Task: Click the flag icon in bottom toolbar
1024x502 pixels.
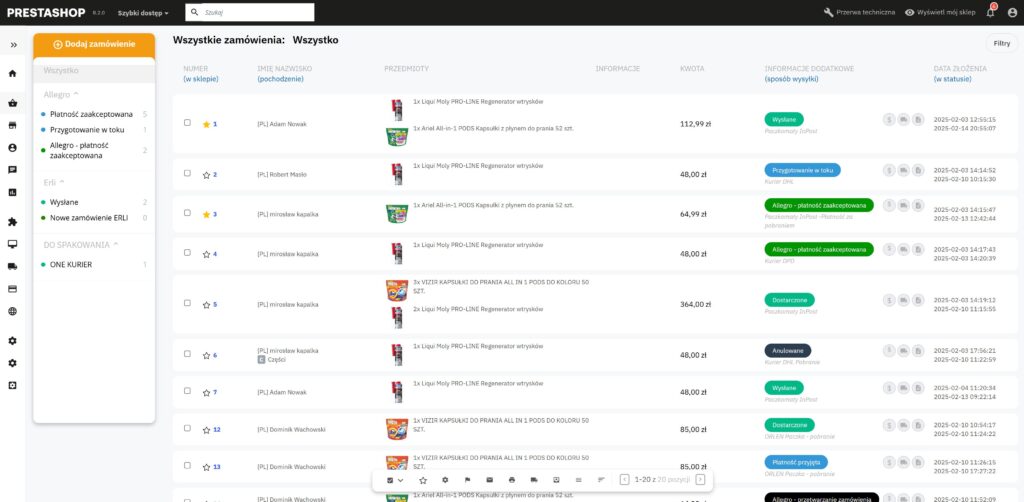Action: click(467, 480)
